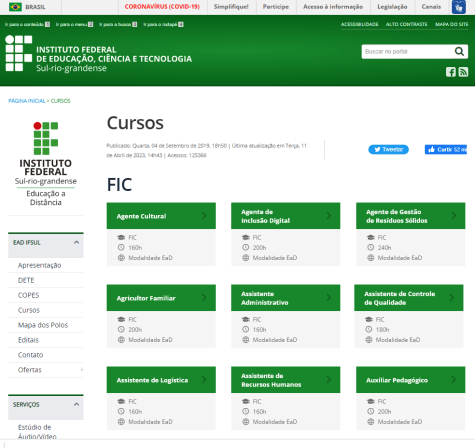Click the ACESSIBILIDADE link

pos(359,24)
